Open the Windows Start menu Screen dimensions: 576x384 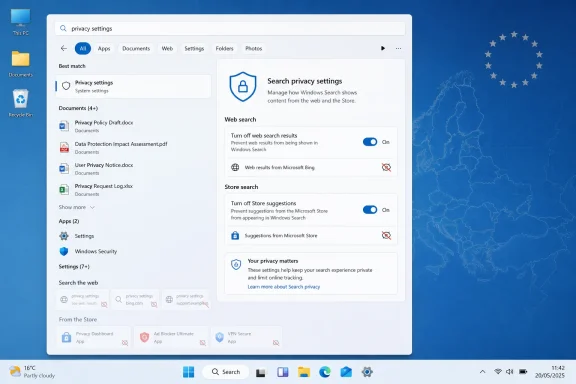(x=188, y=372)
